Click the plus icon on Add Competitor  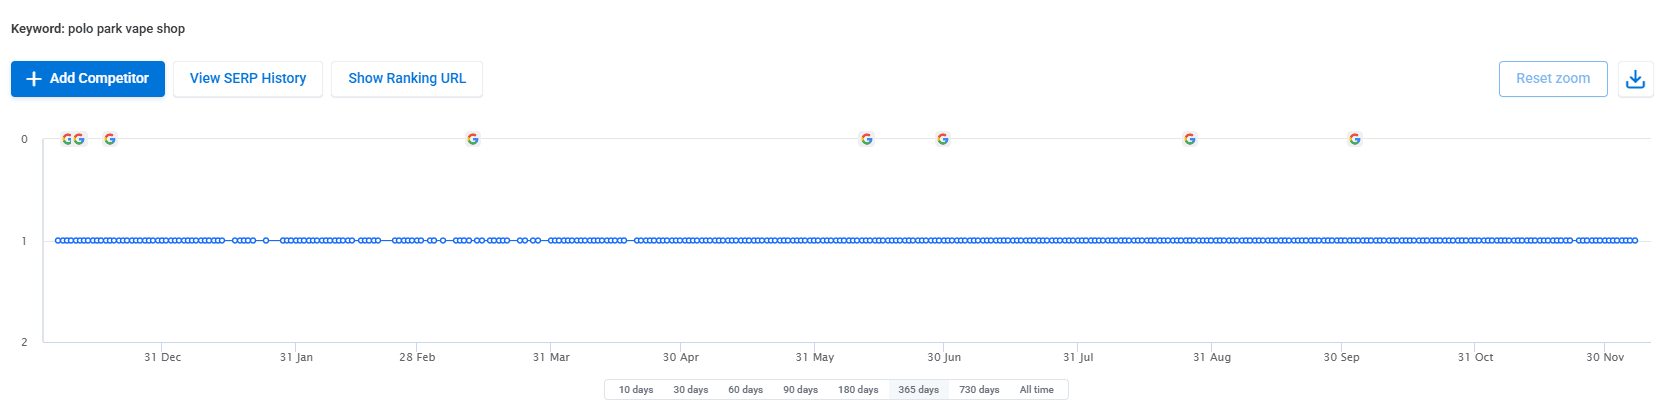(34, 79)
